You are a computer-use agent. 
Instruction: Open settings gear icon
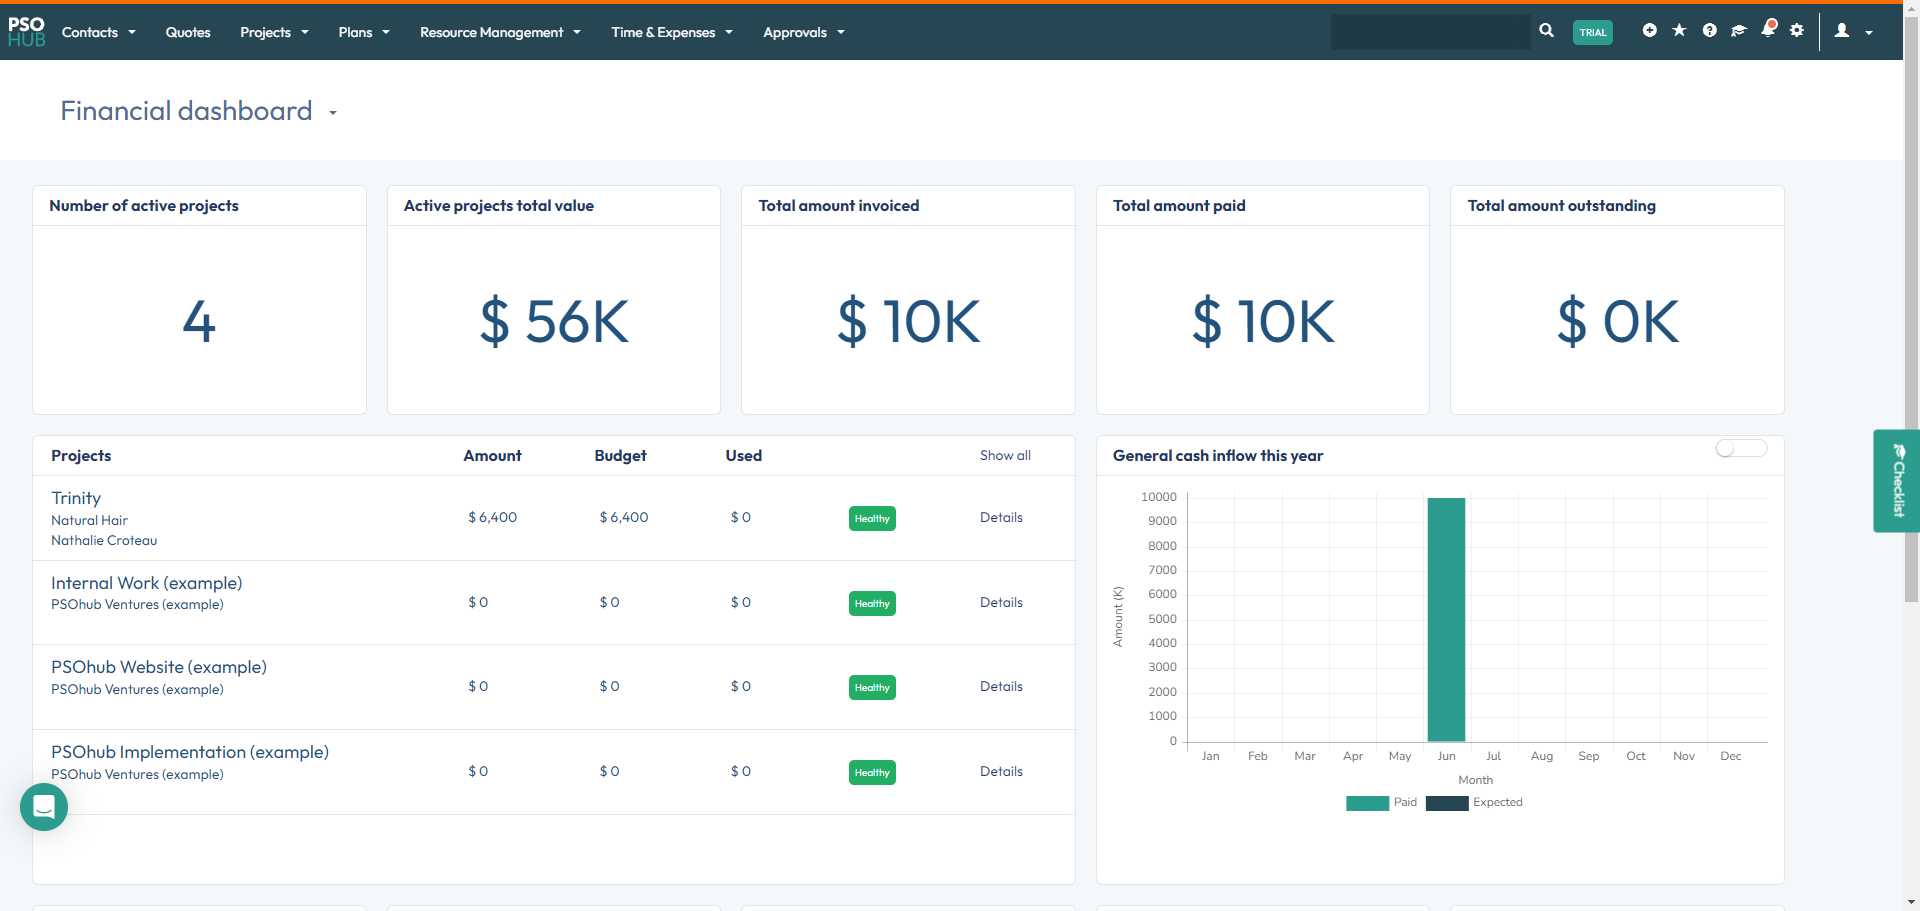[1797, 31]
